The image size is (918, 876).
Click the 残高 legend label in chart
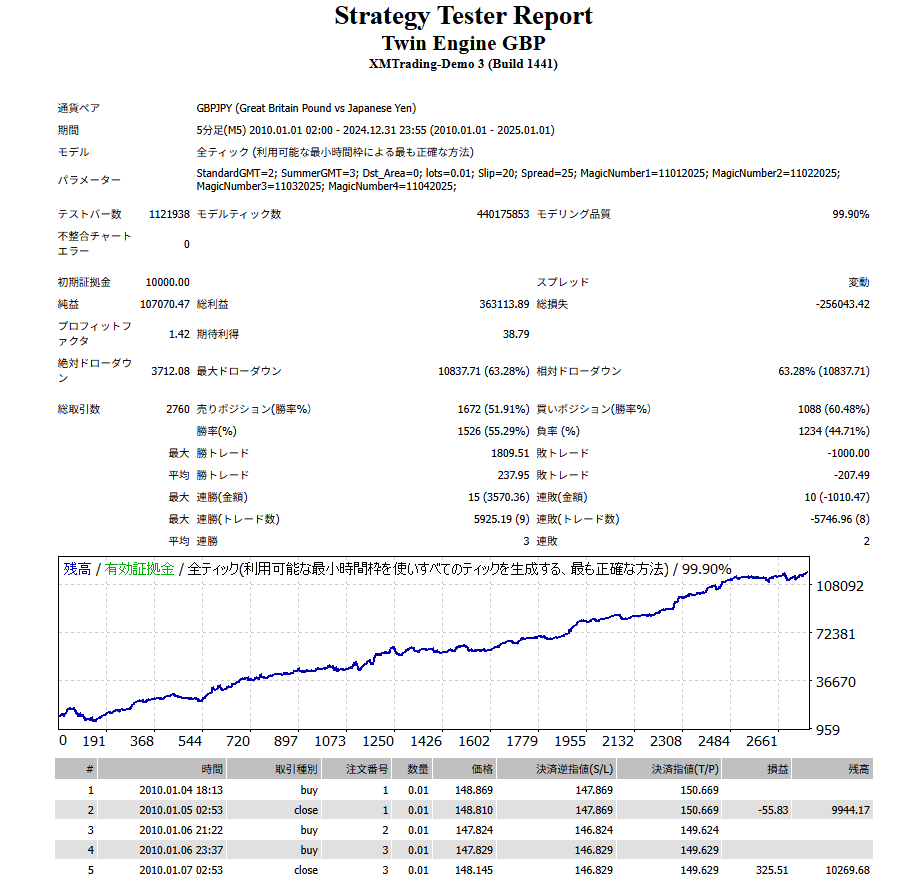tap(76, 569)
